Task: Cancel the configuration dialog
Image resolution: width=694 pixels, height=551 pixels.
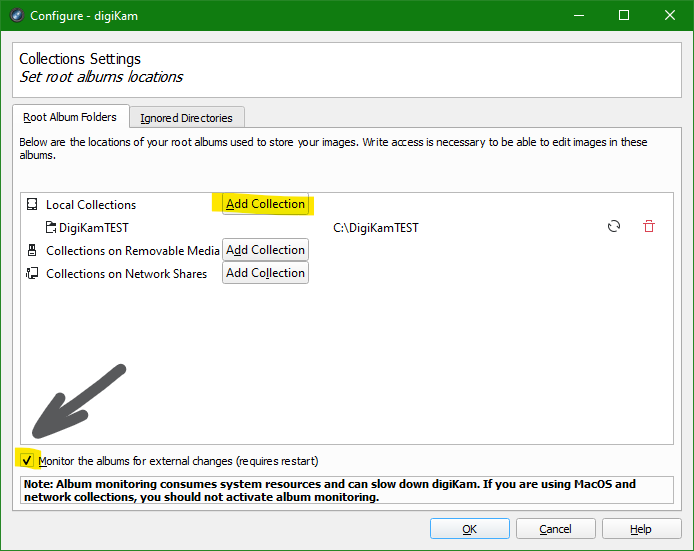Action: pyautogui.click(x=555, y=529)
